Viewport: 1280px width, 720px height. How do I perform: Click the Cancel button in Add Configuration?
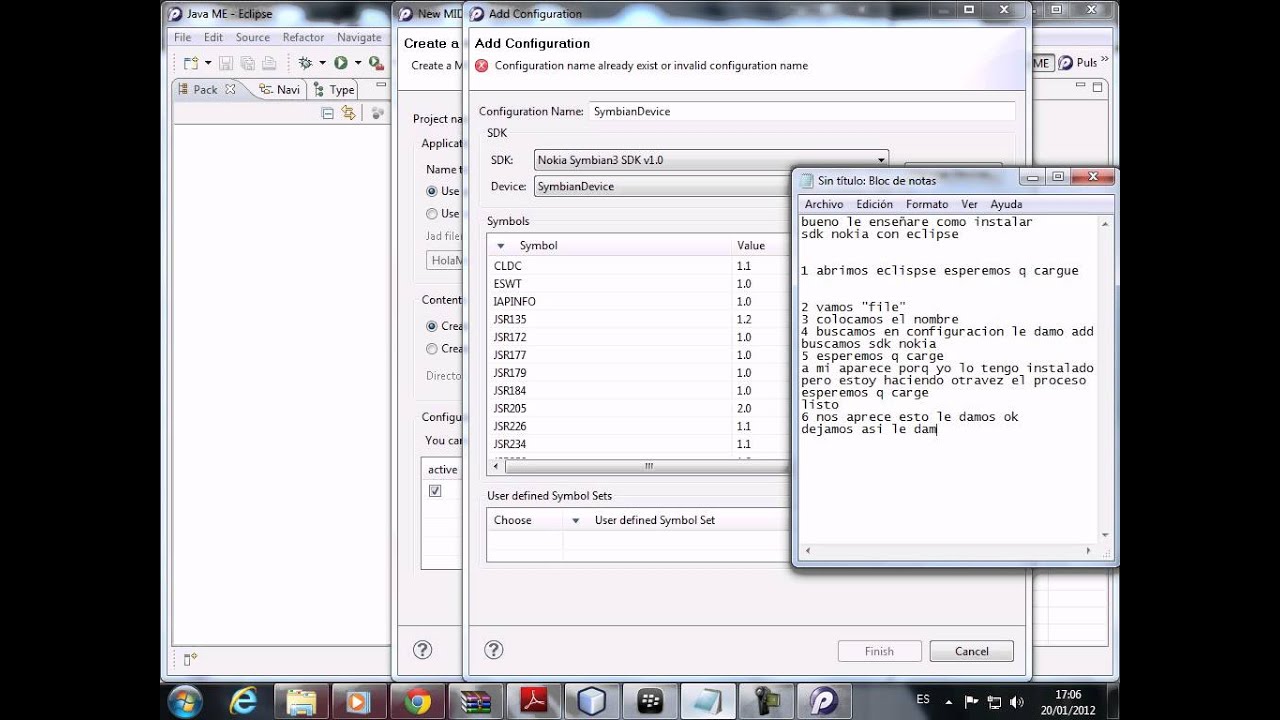(x=971, y=651)
